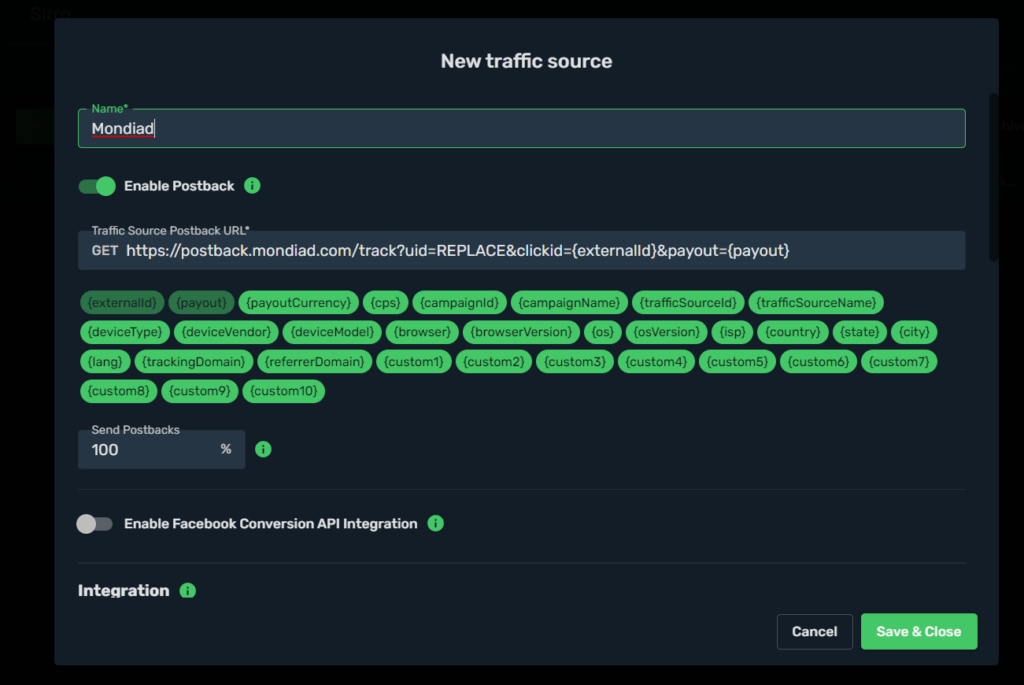Cancel the new traffic source form
Image resolution: width=1024 pixels, height=685 pixels.
coord(814,631)
